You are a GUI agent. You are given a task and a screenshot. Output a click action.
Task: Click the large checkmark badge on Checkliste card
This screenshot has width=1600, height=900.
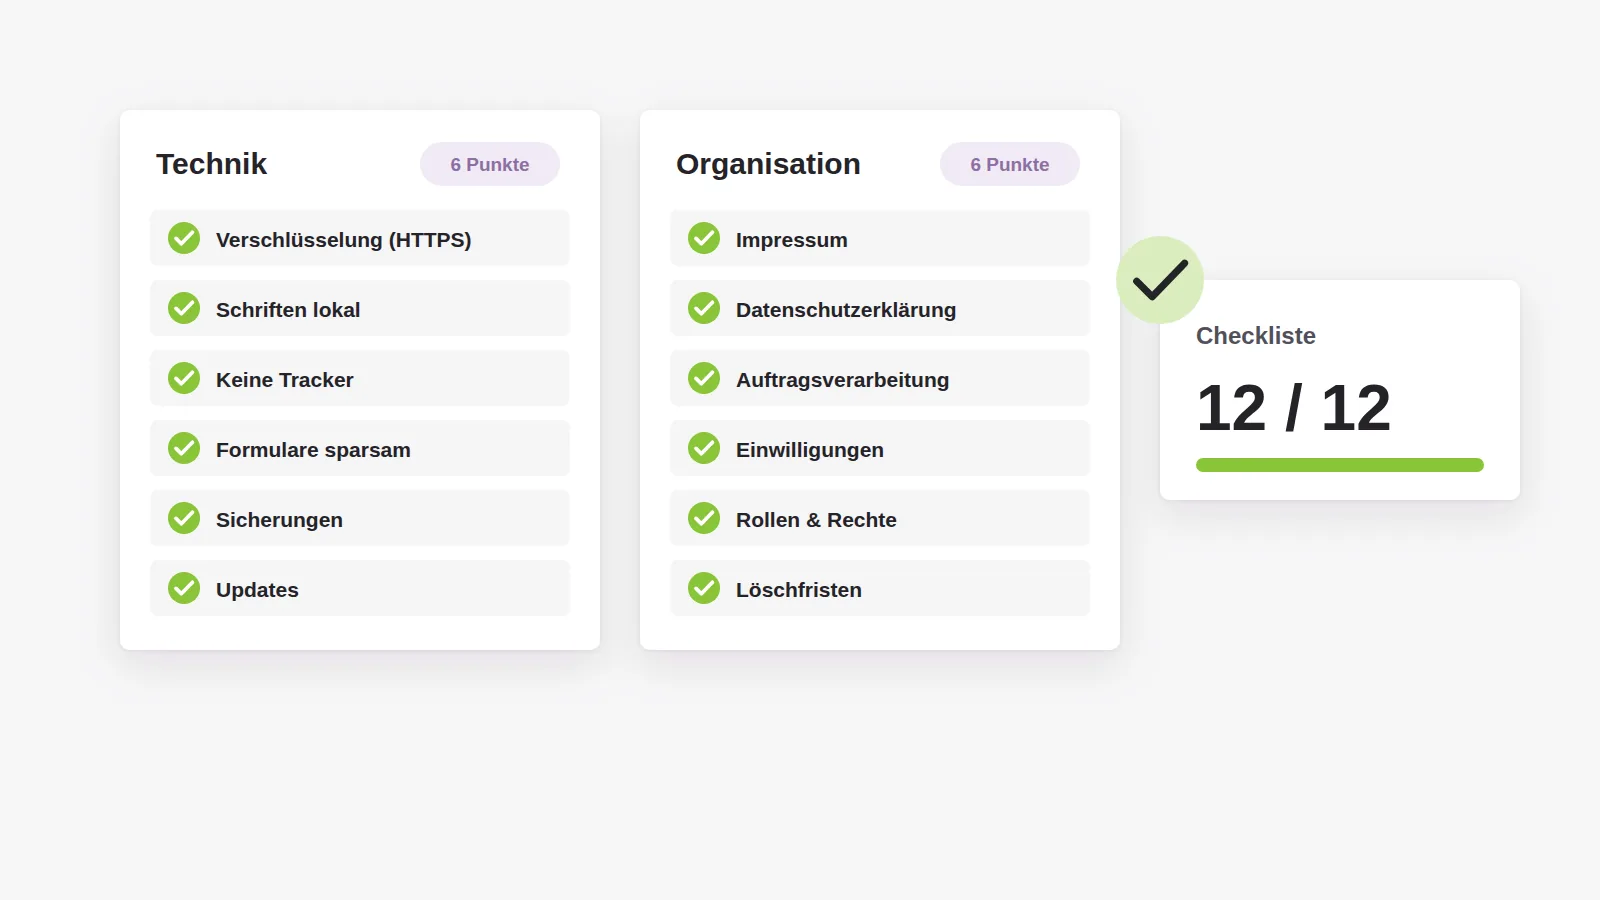coord(1160,280)
